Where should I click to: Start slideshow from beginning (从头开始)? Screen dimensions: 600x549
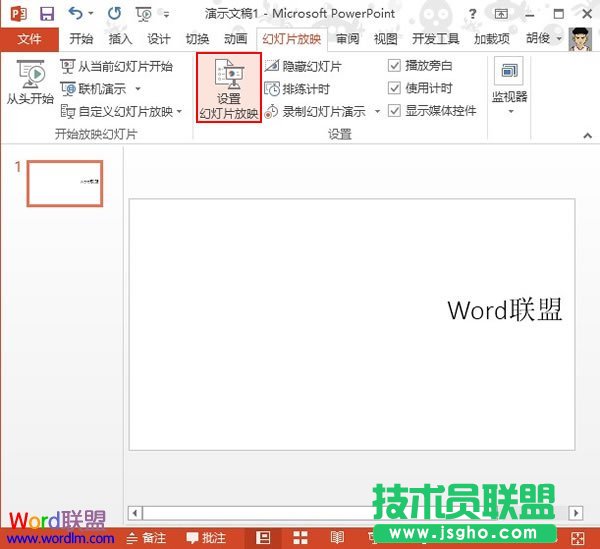(30, 84)
